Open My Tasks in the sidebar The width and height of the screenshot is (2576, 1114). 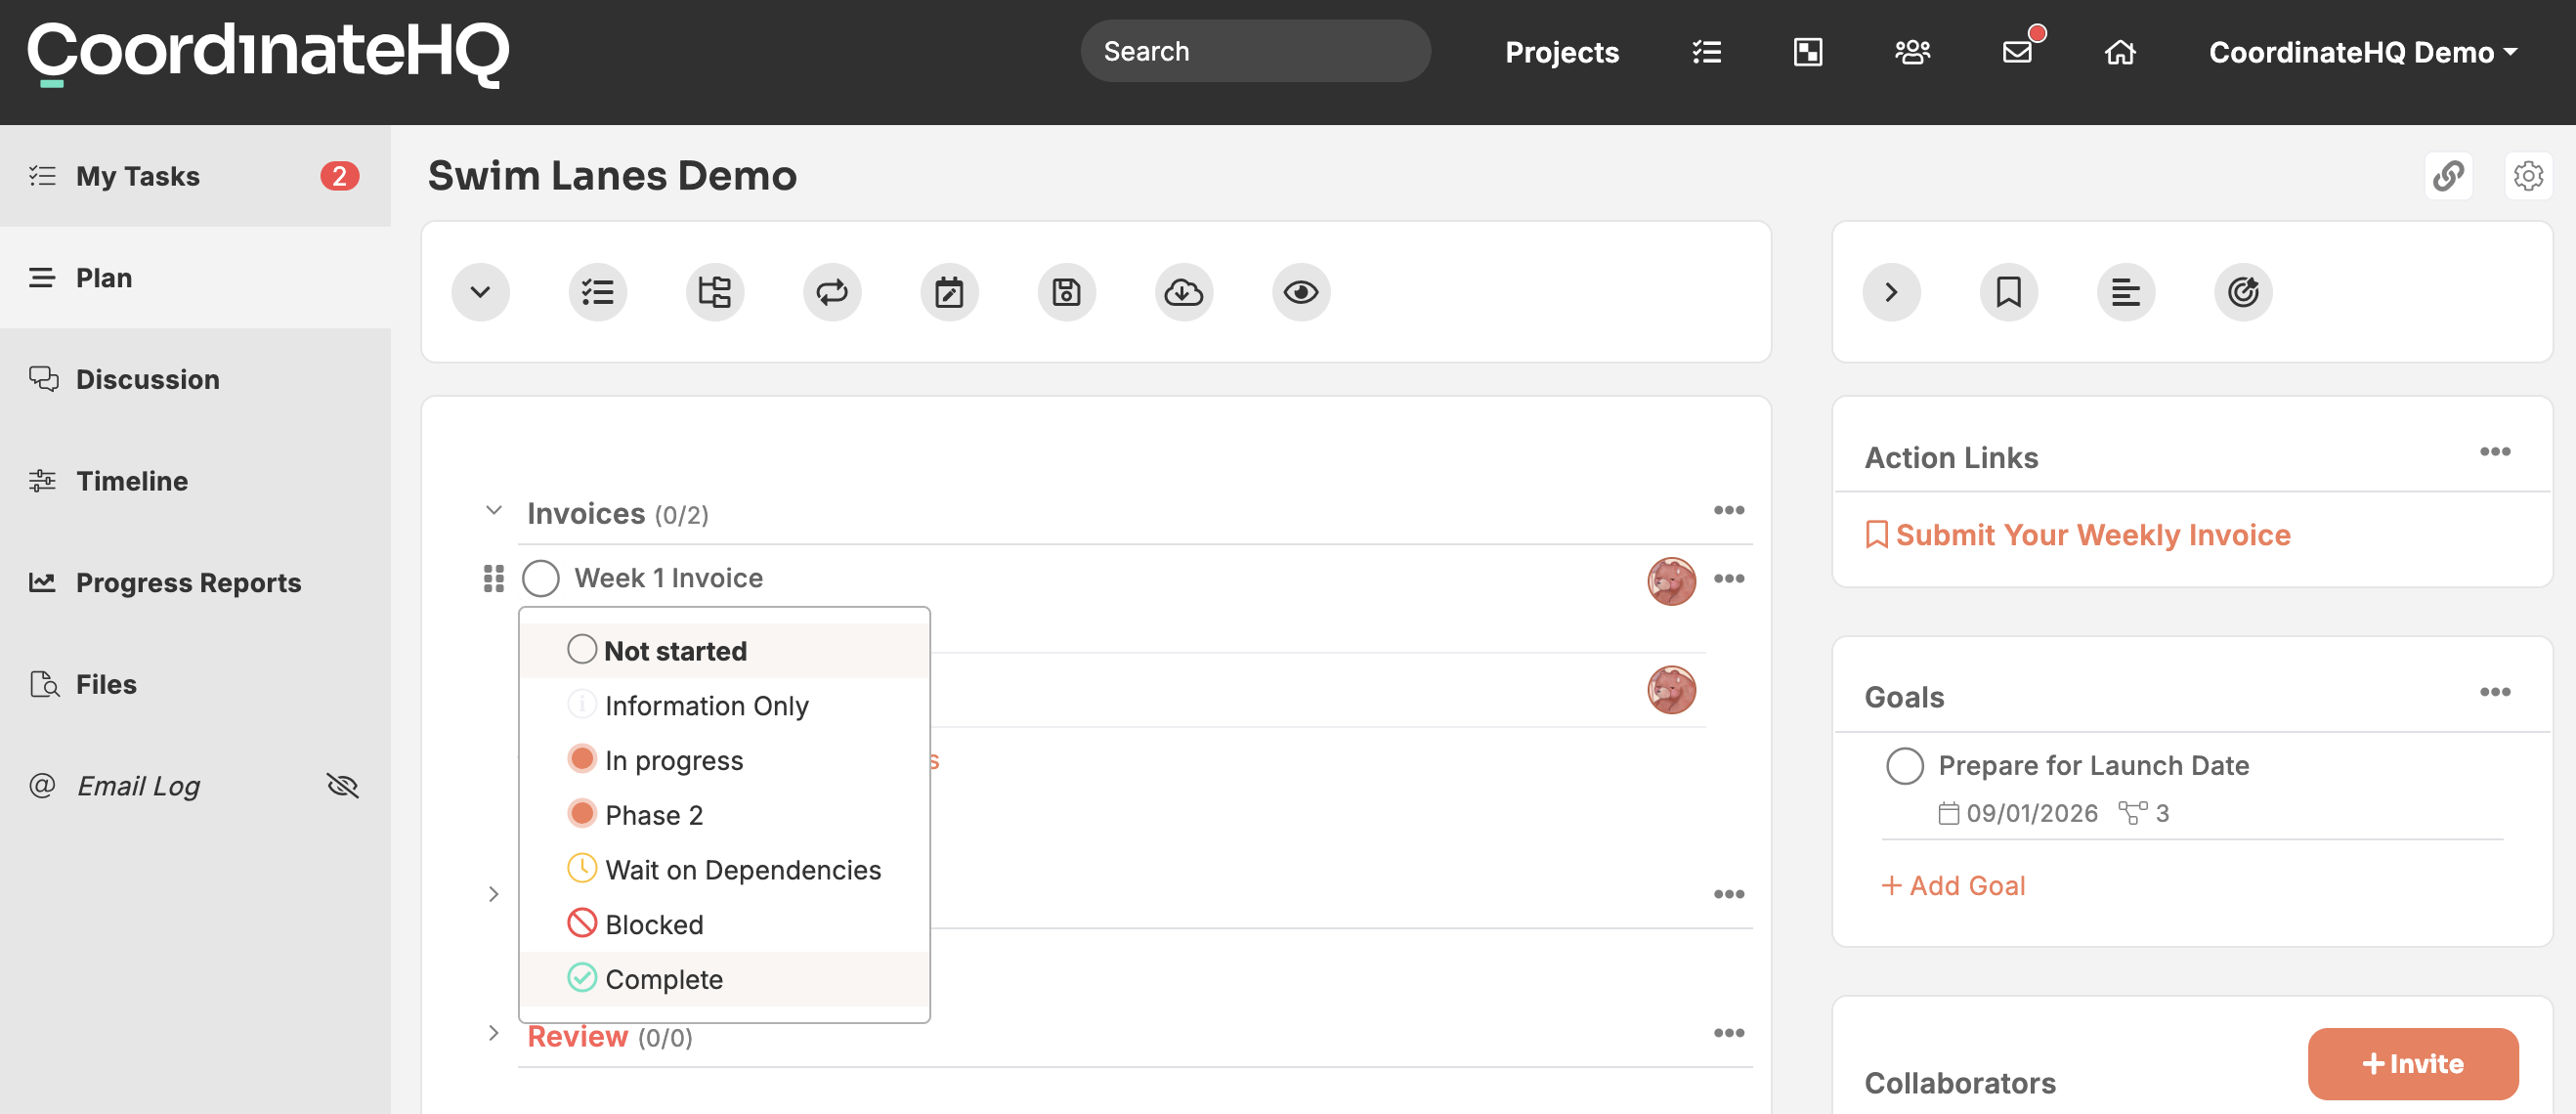point(195,176)
